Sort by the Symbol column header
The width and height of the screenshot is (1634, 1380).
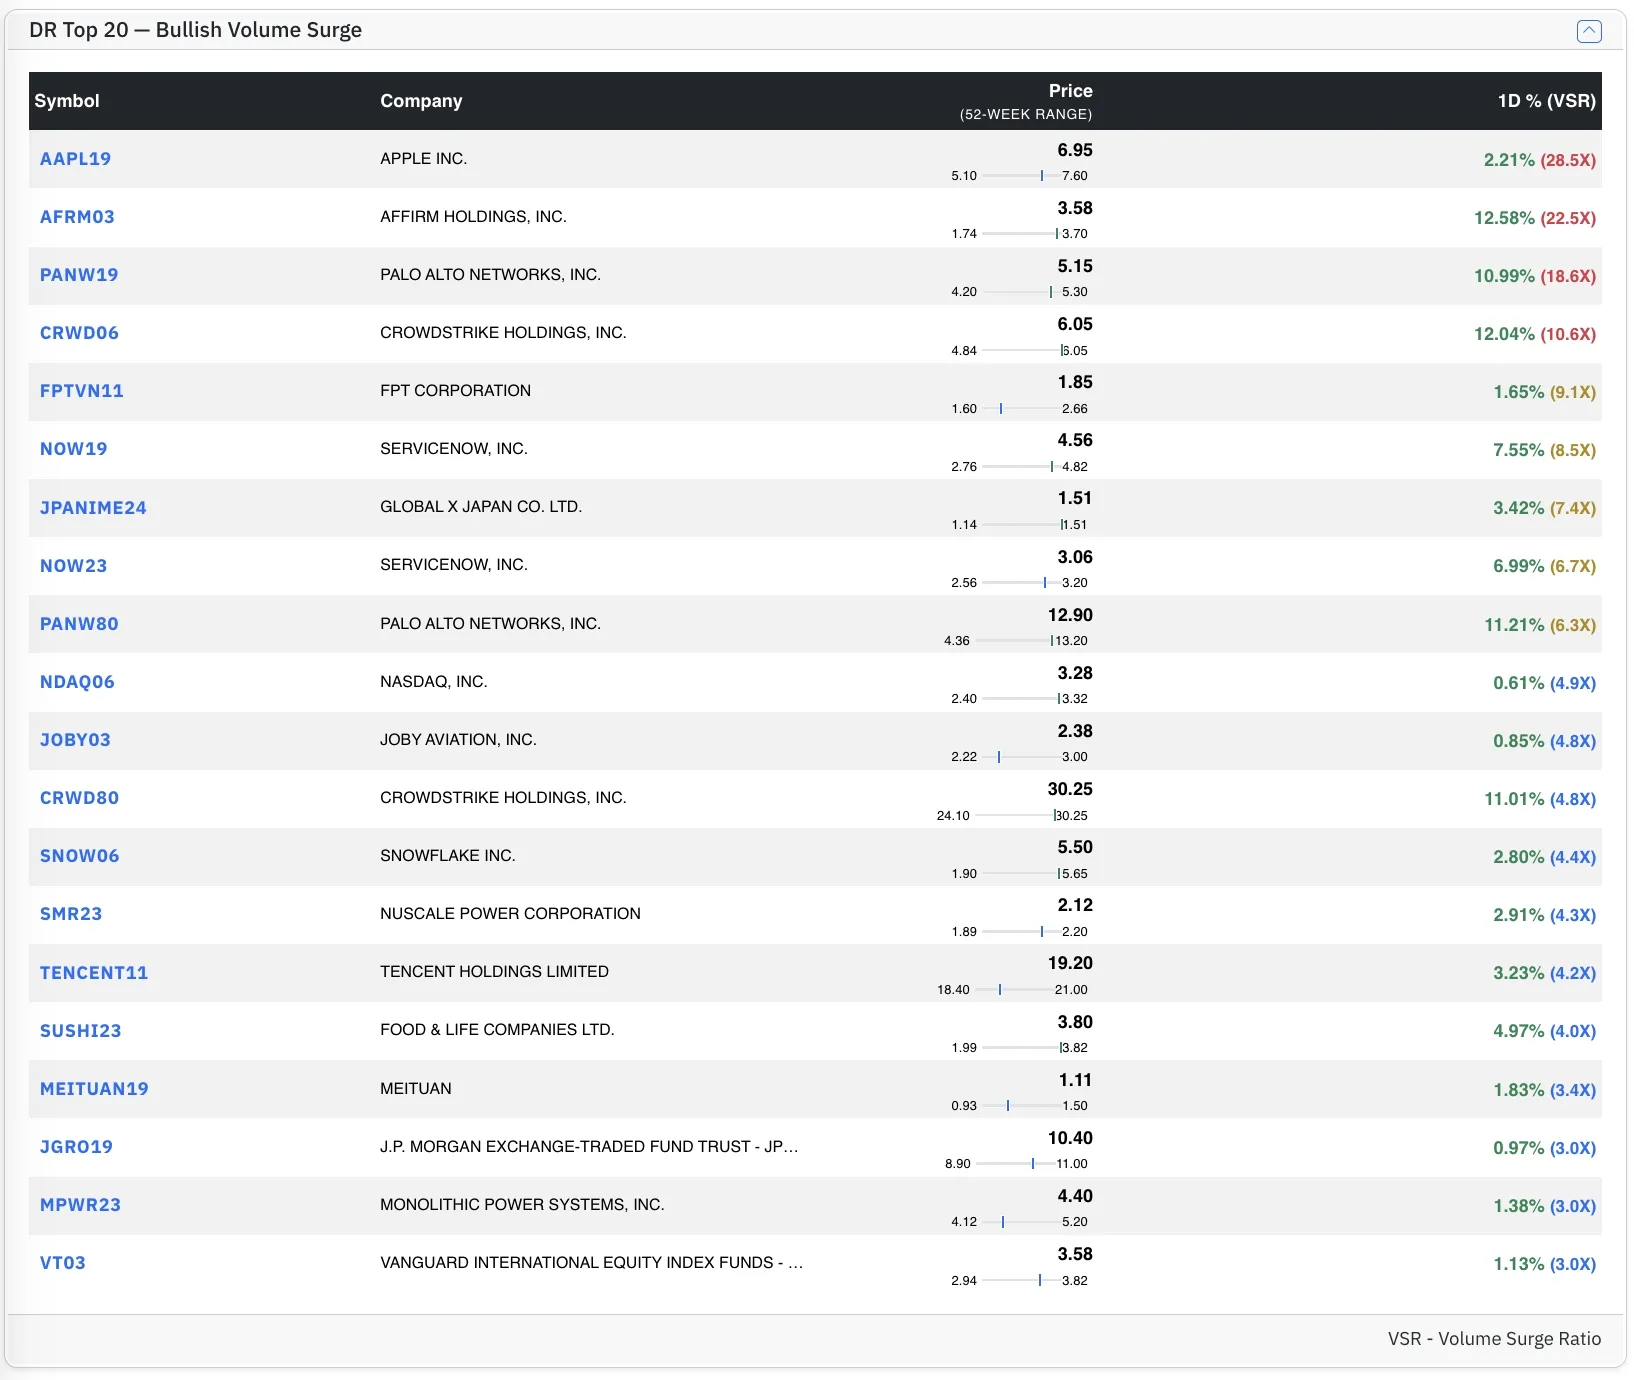pyautogui.click(x=67, y=101)
